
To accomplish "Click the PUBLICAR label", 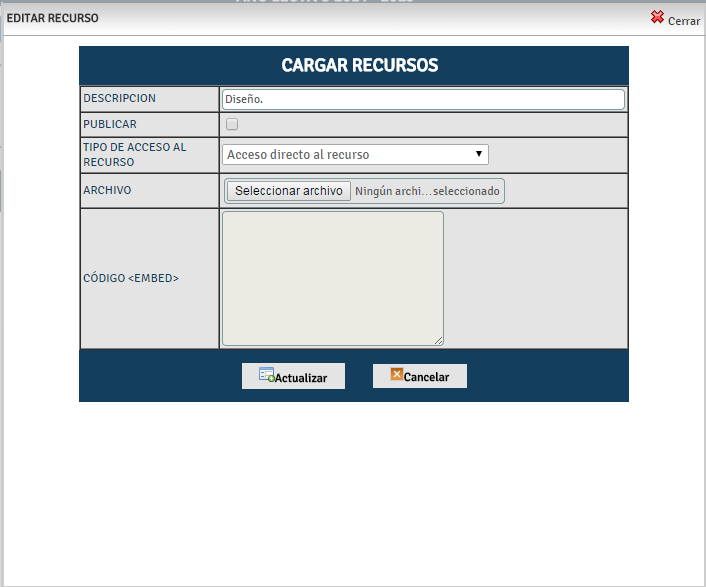I will [x=110, y=124].
